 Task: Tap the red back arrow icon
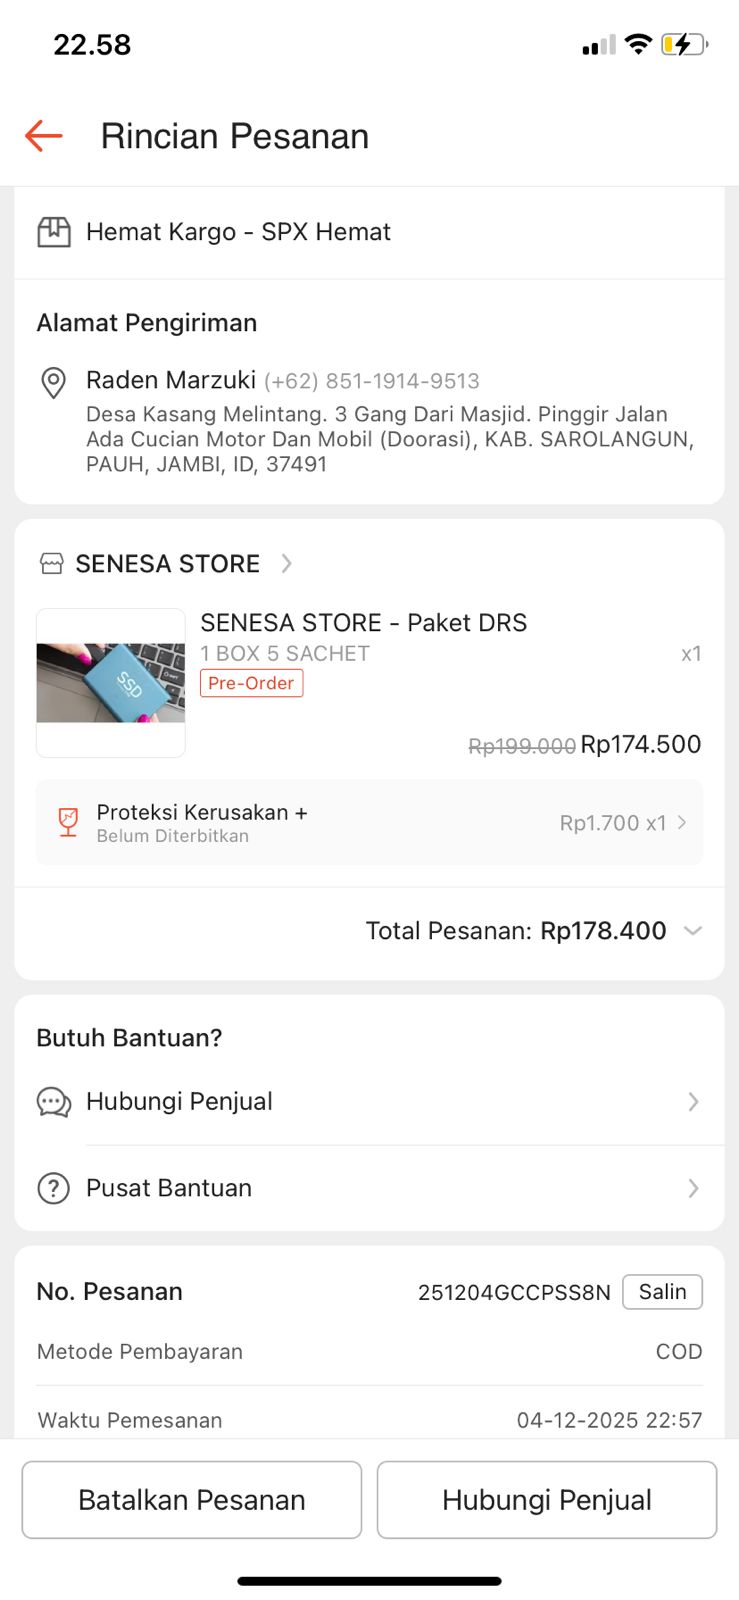[x=44, y=136]
